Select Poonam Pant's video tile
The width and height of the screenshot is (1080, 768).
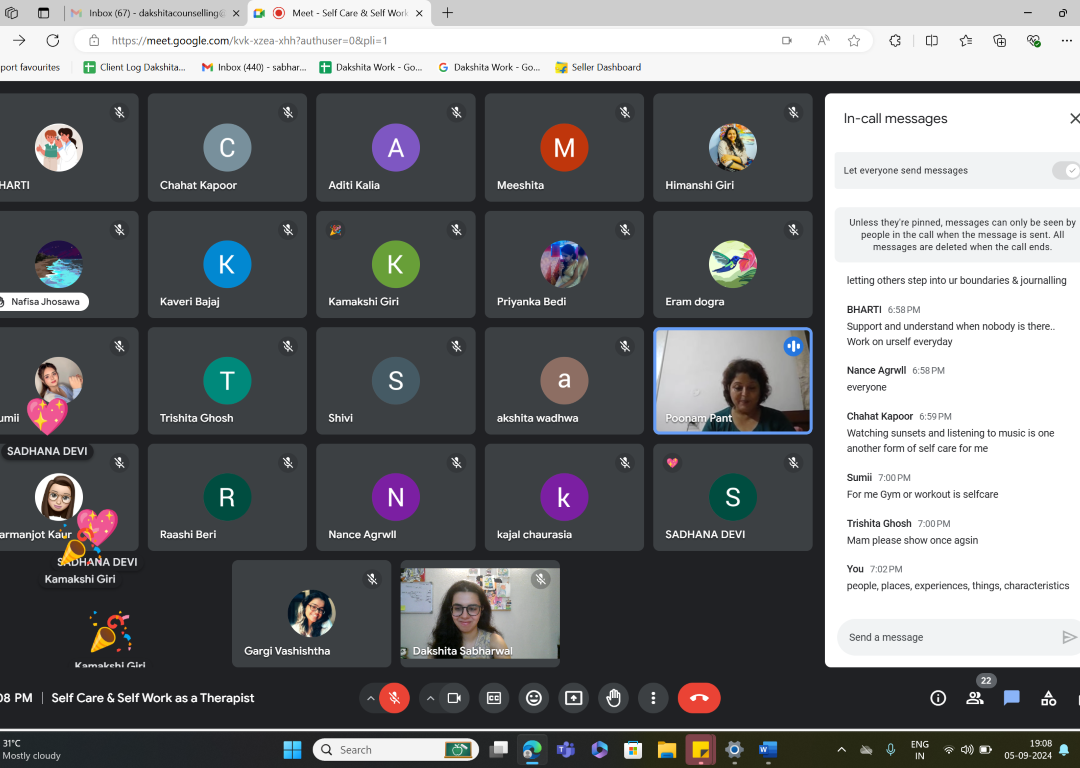(732, 381)
